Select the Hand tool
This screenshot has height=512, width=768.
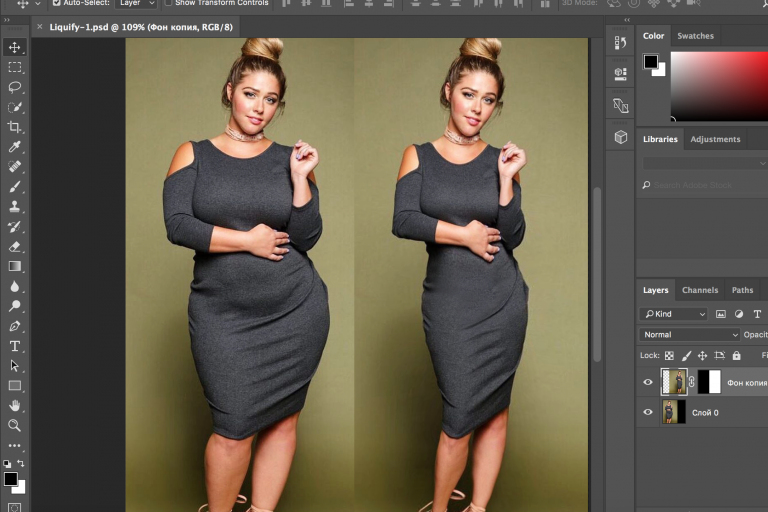click(14, 406)
